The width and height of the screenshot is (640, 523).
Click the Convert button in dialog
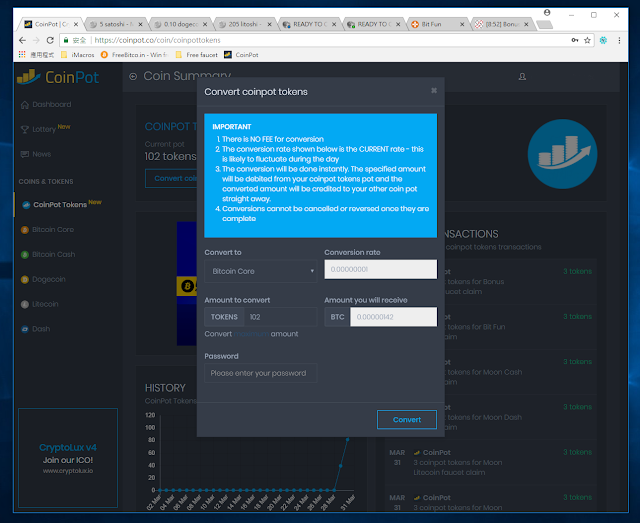click(x=407, y=420)
